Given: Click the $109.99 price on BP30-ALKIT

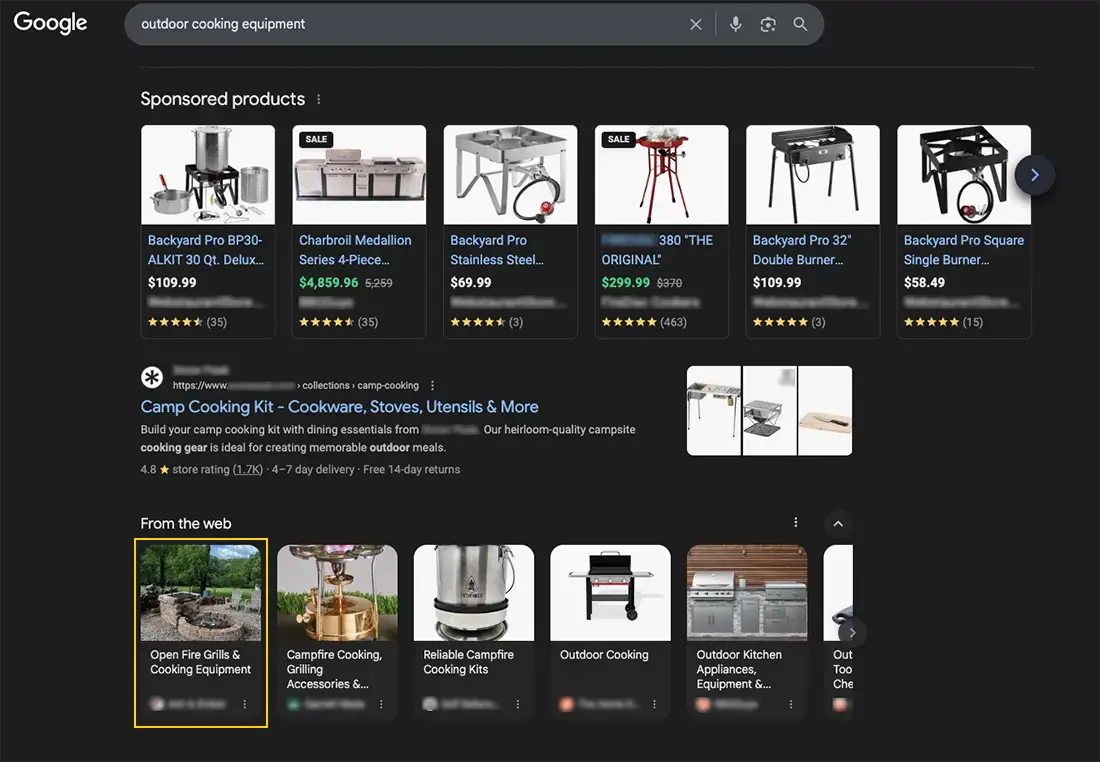Looking at the screenshot, I should (x=172, y=283).
